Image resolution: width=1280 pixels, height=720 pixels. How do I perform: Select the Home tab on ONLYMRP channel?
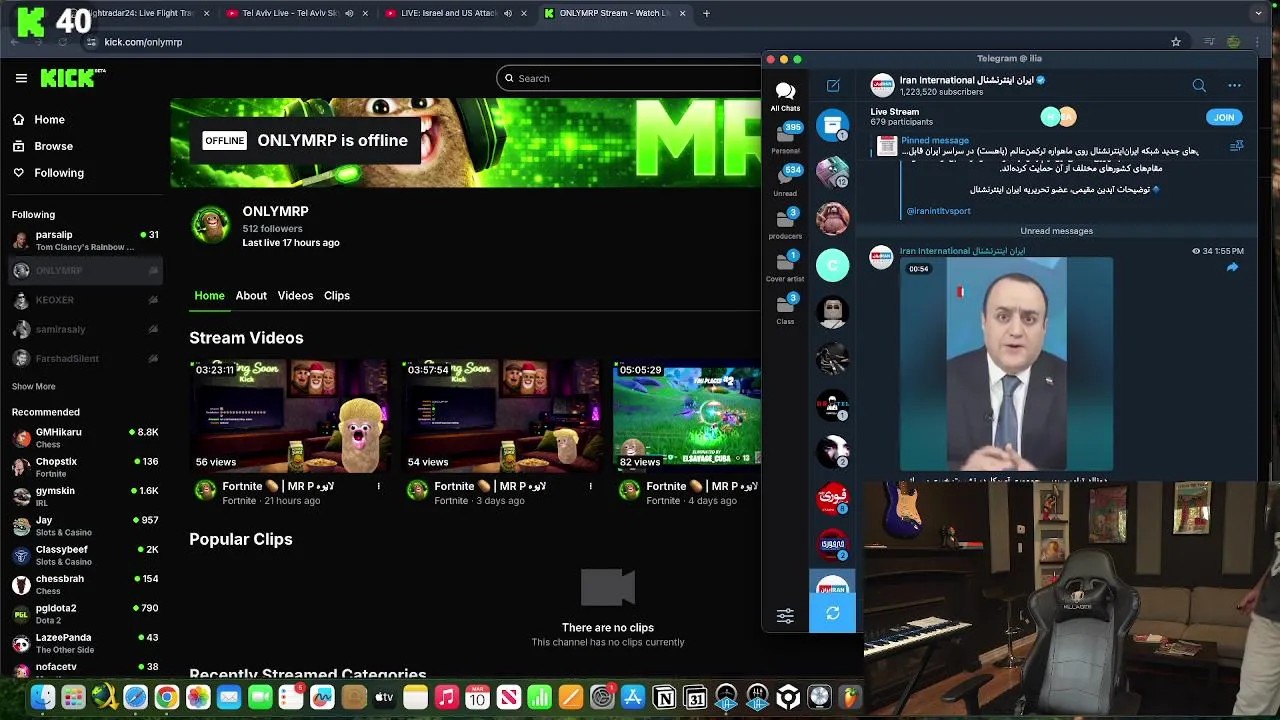point(209,296)
